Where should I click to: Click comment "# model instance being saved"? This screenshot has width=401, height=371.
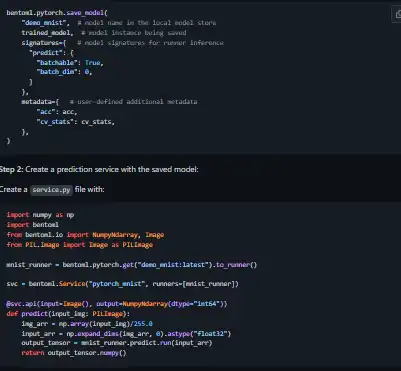[x=133, y=33]
